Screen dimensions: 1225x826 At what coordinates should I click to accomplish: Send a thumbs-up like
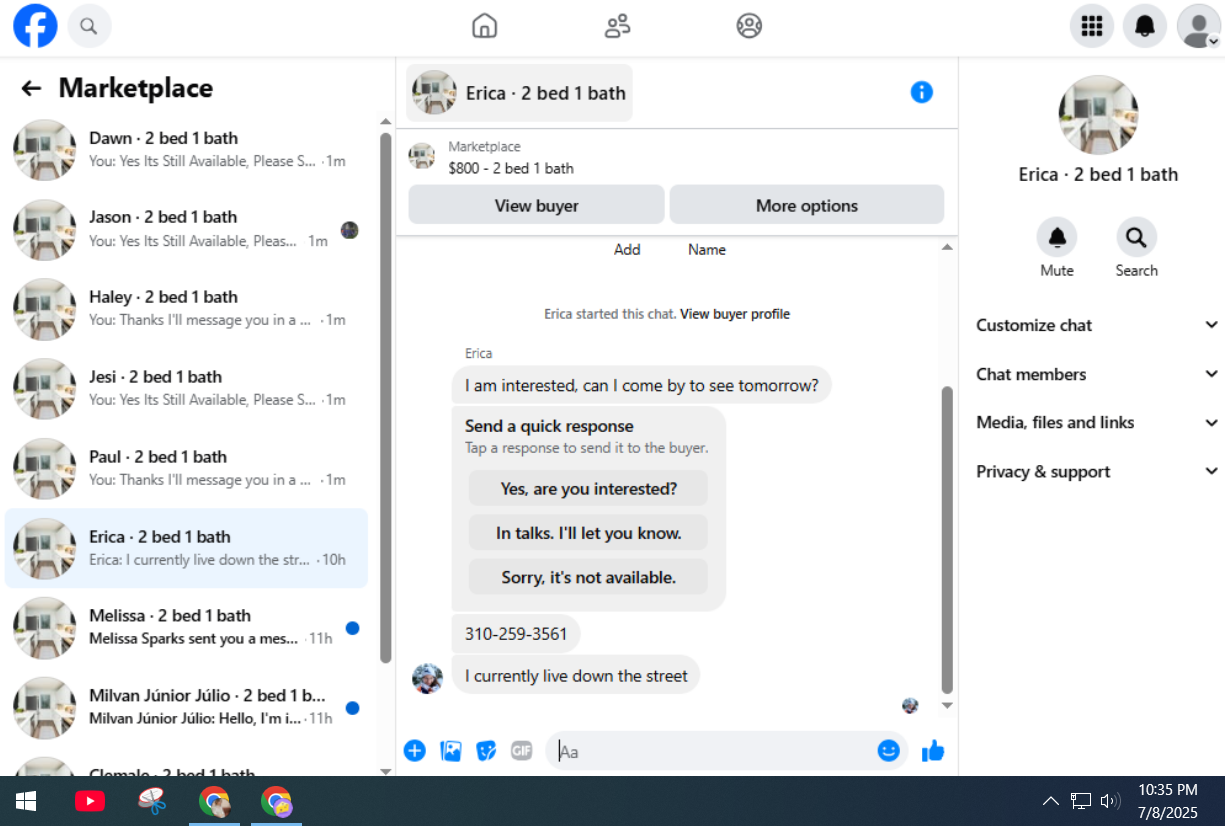[933, 751]
